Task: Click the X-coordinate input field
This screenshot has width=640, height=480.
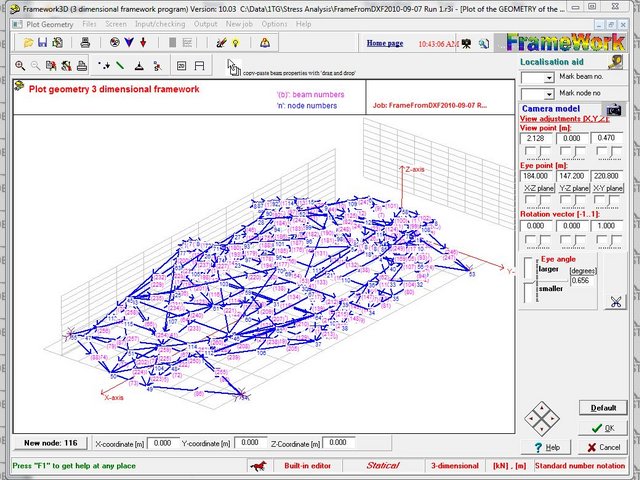Action: point(163,442)
